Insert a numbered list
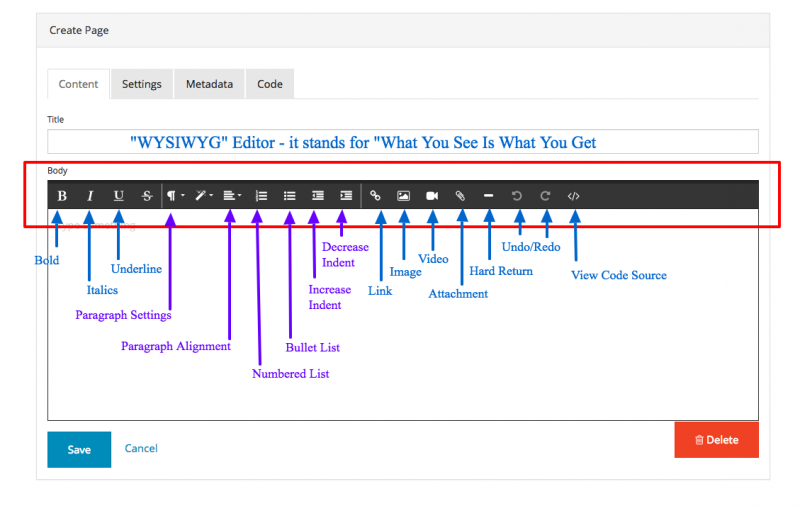 pos(261,196)
